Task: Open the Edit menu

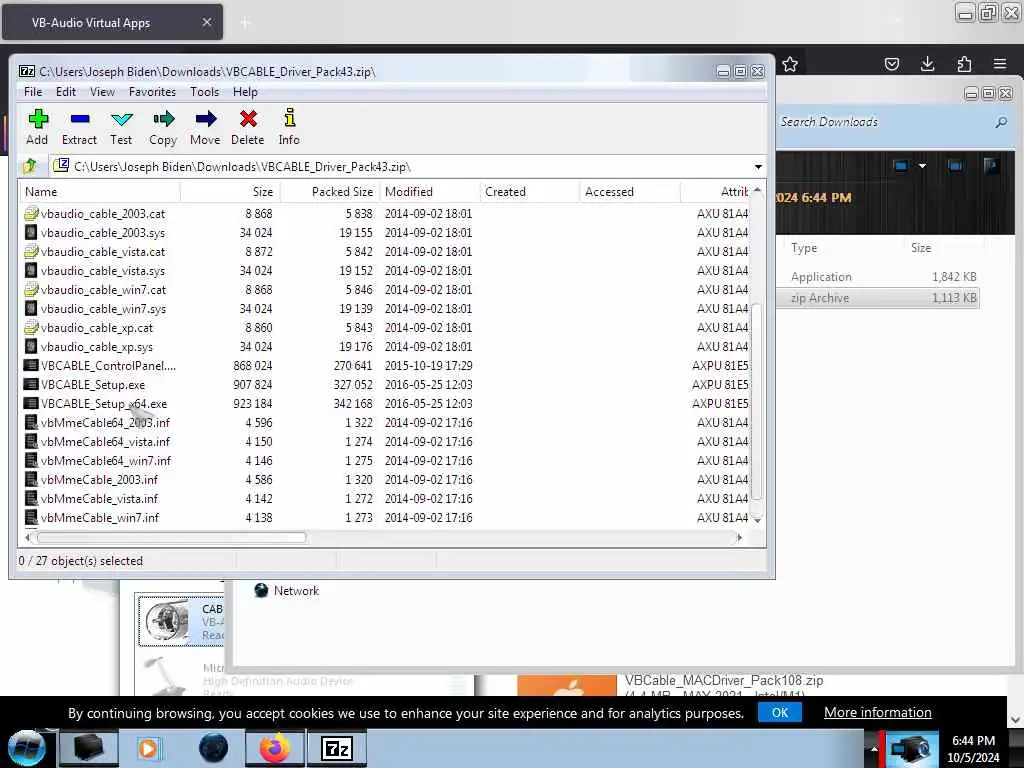Action: (65, 92)
